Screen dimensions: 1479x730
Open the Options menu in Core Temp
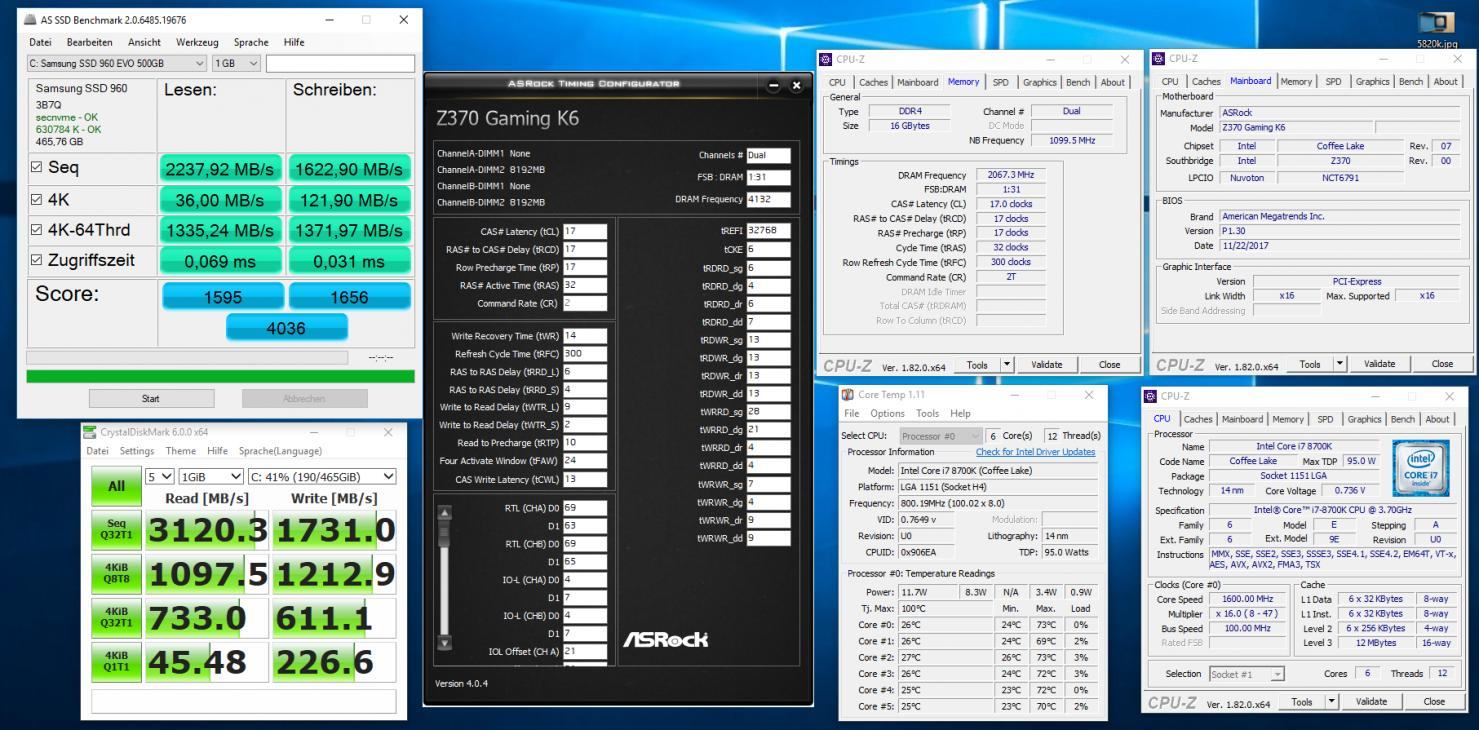[887, 413]
